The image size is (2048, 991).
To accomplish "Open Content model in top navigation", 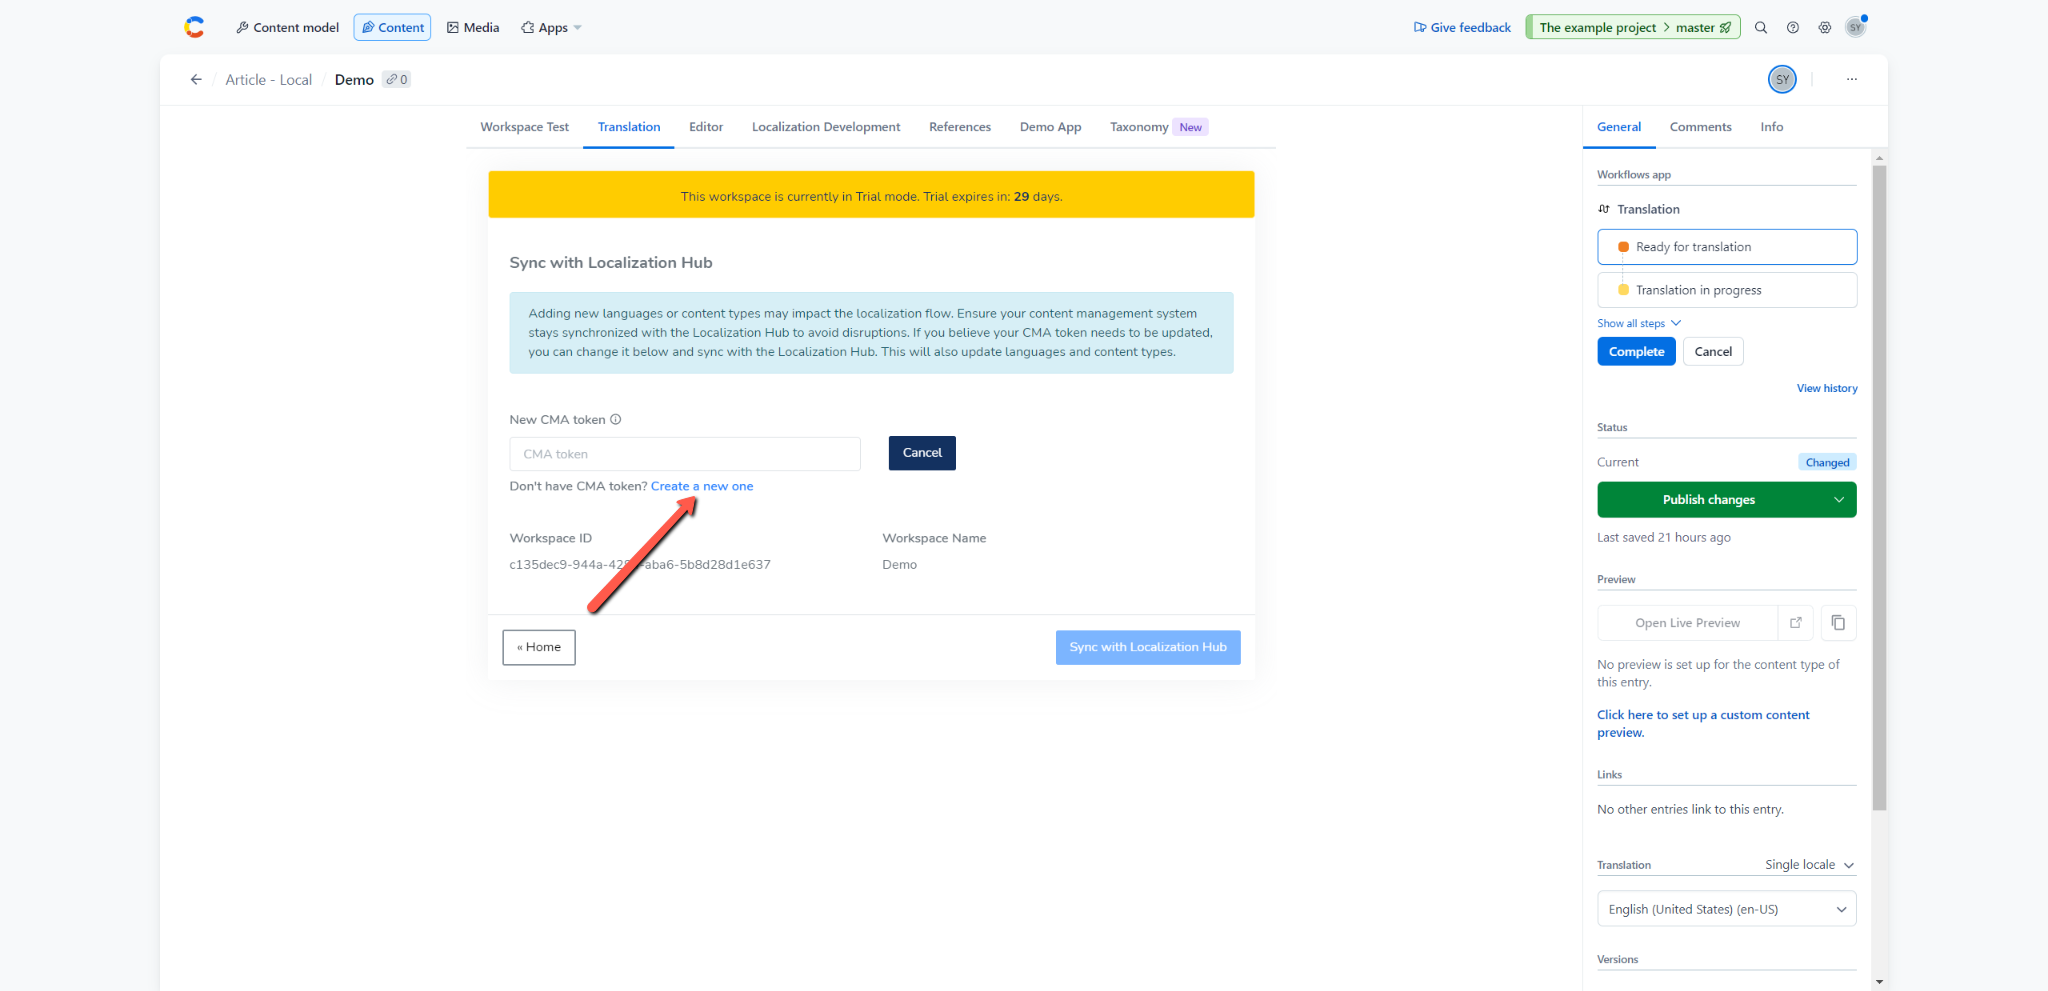I will click(x=288, y=28).
